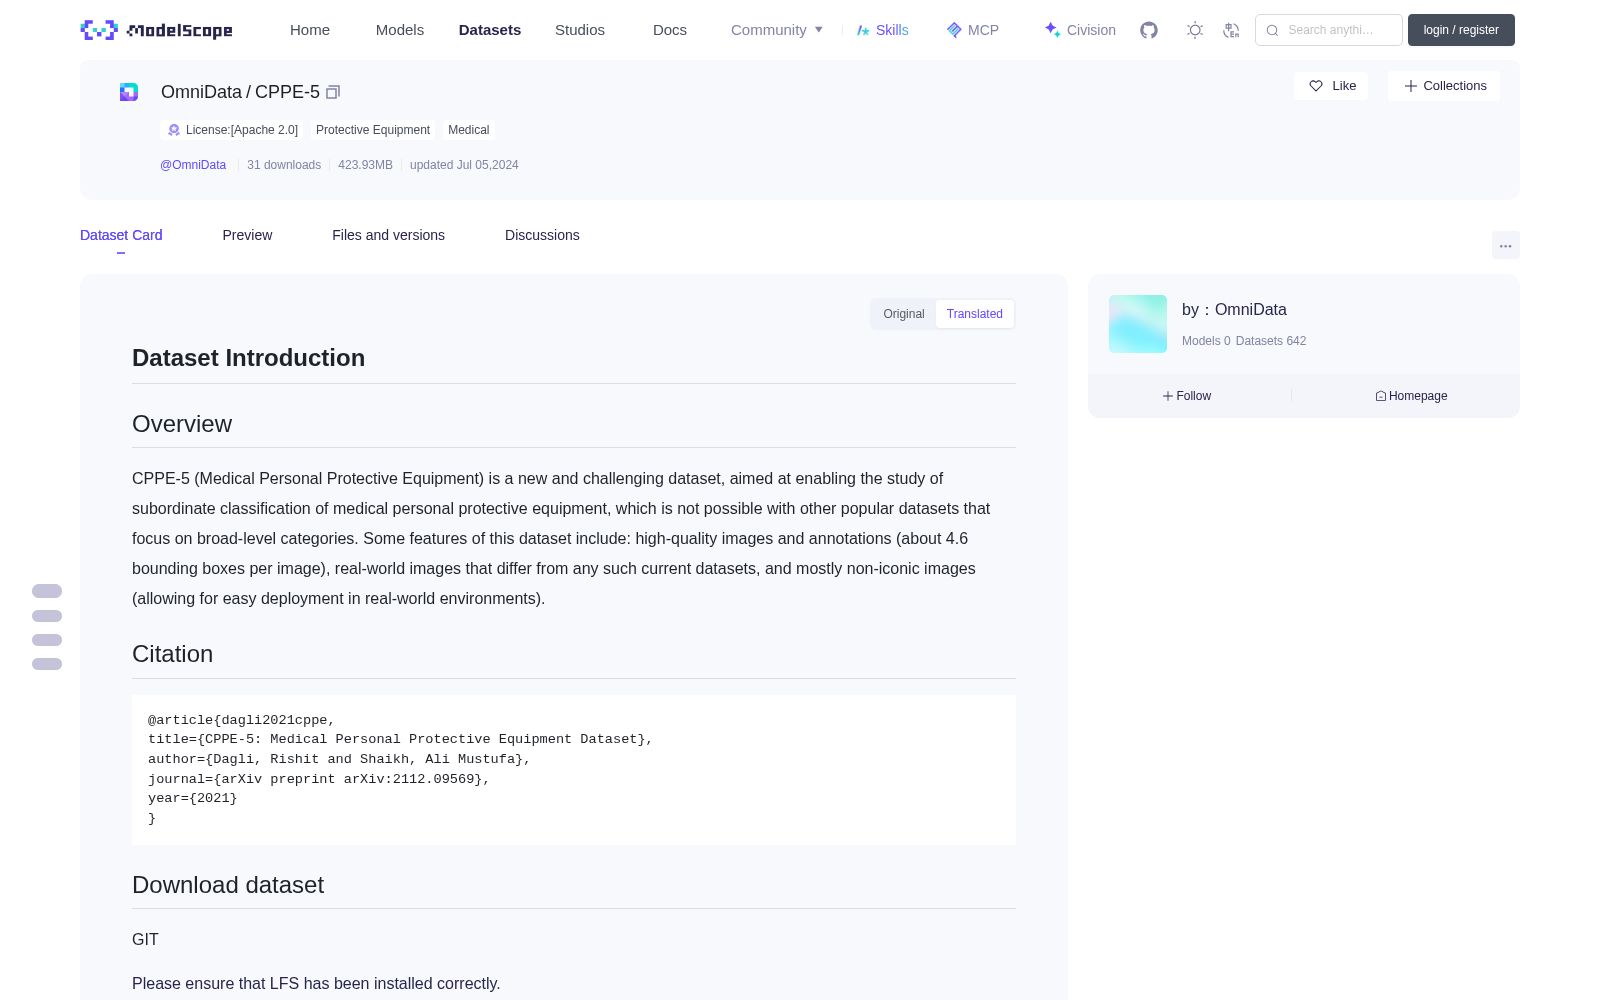The width and height of the screenshot is (1600, 1000).
Task: Focus the Search anything input field
Action: 1329,30
